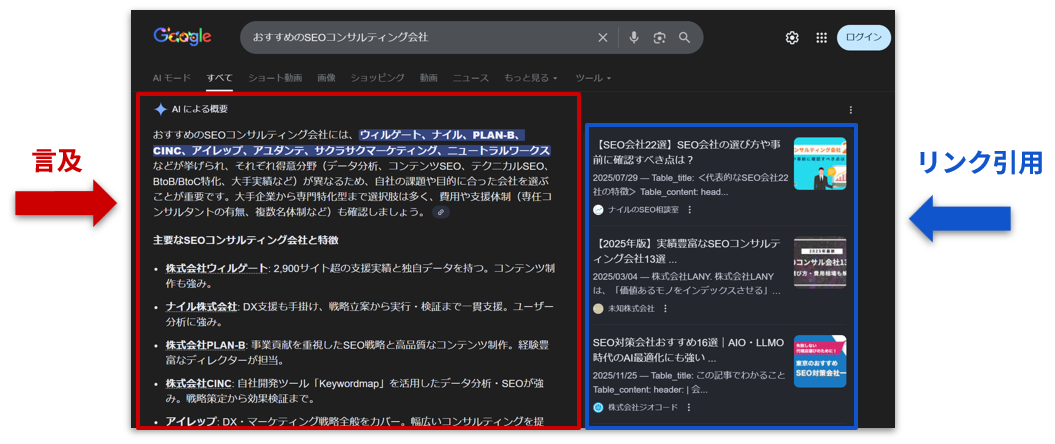Click ナイル株式会社 link
Image resolution: width=1055 pixels, height=444 pixels.
(202, 306)
